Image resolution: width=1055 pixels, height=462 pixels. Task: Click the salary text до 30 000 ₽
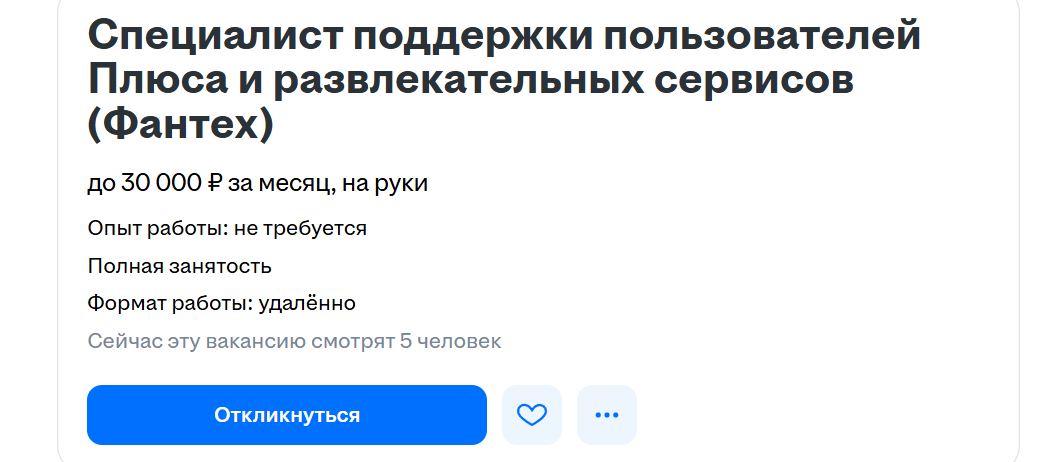[155, 183]
